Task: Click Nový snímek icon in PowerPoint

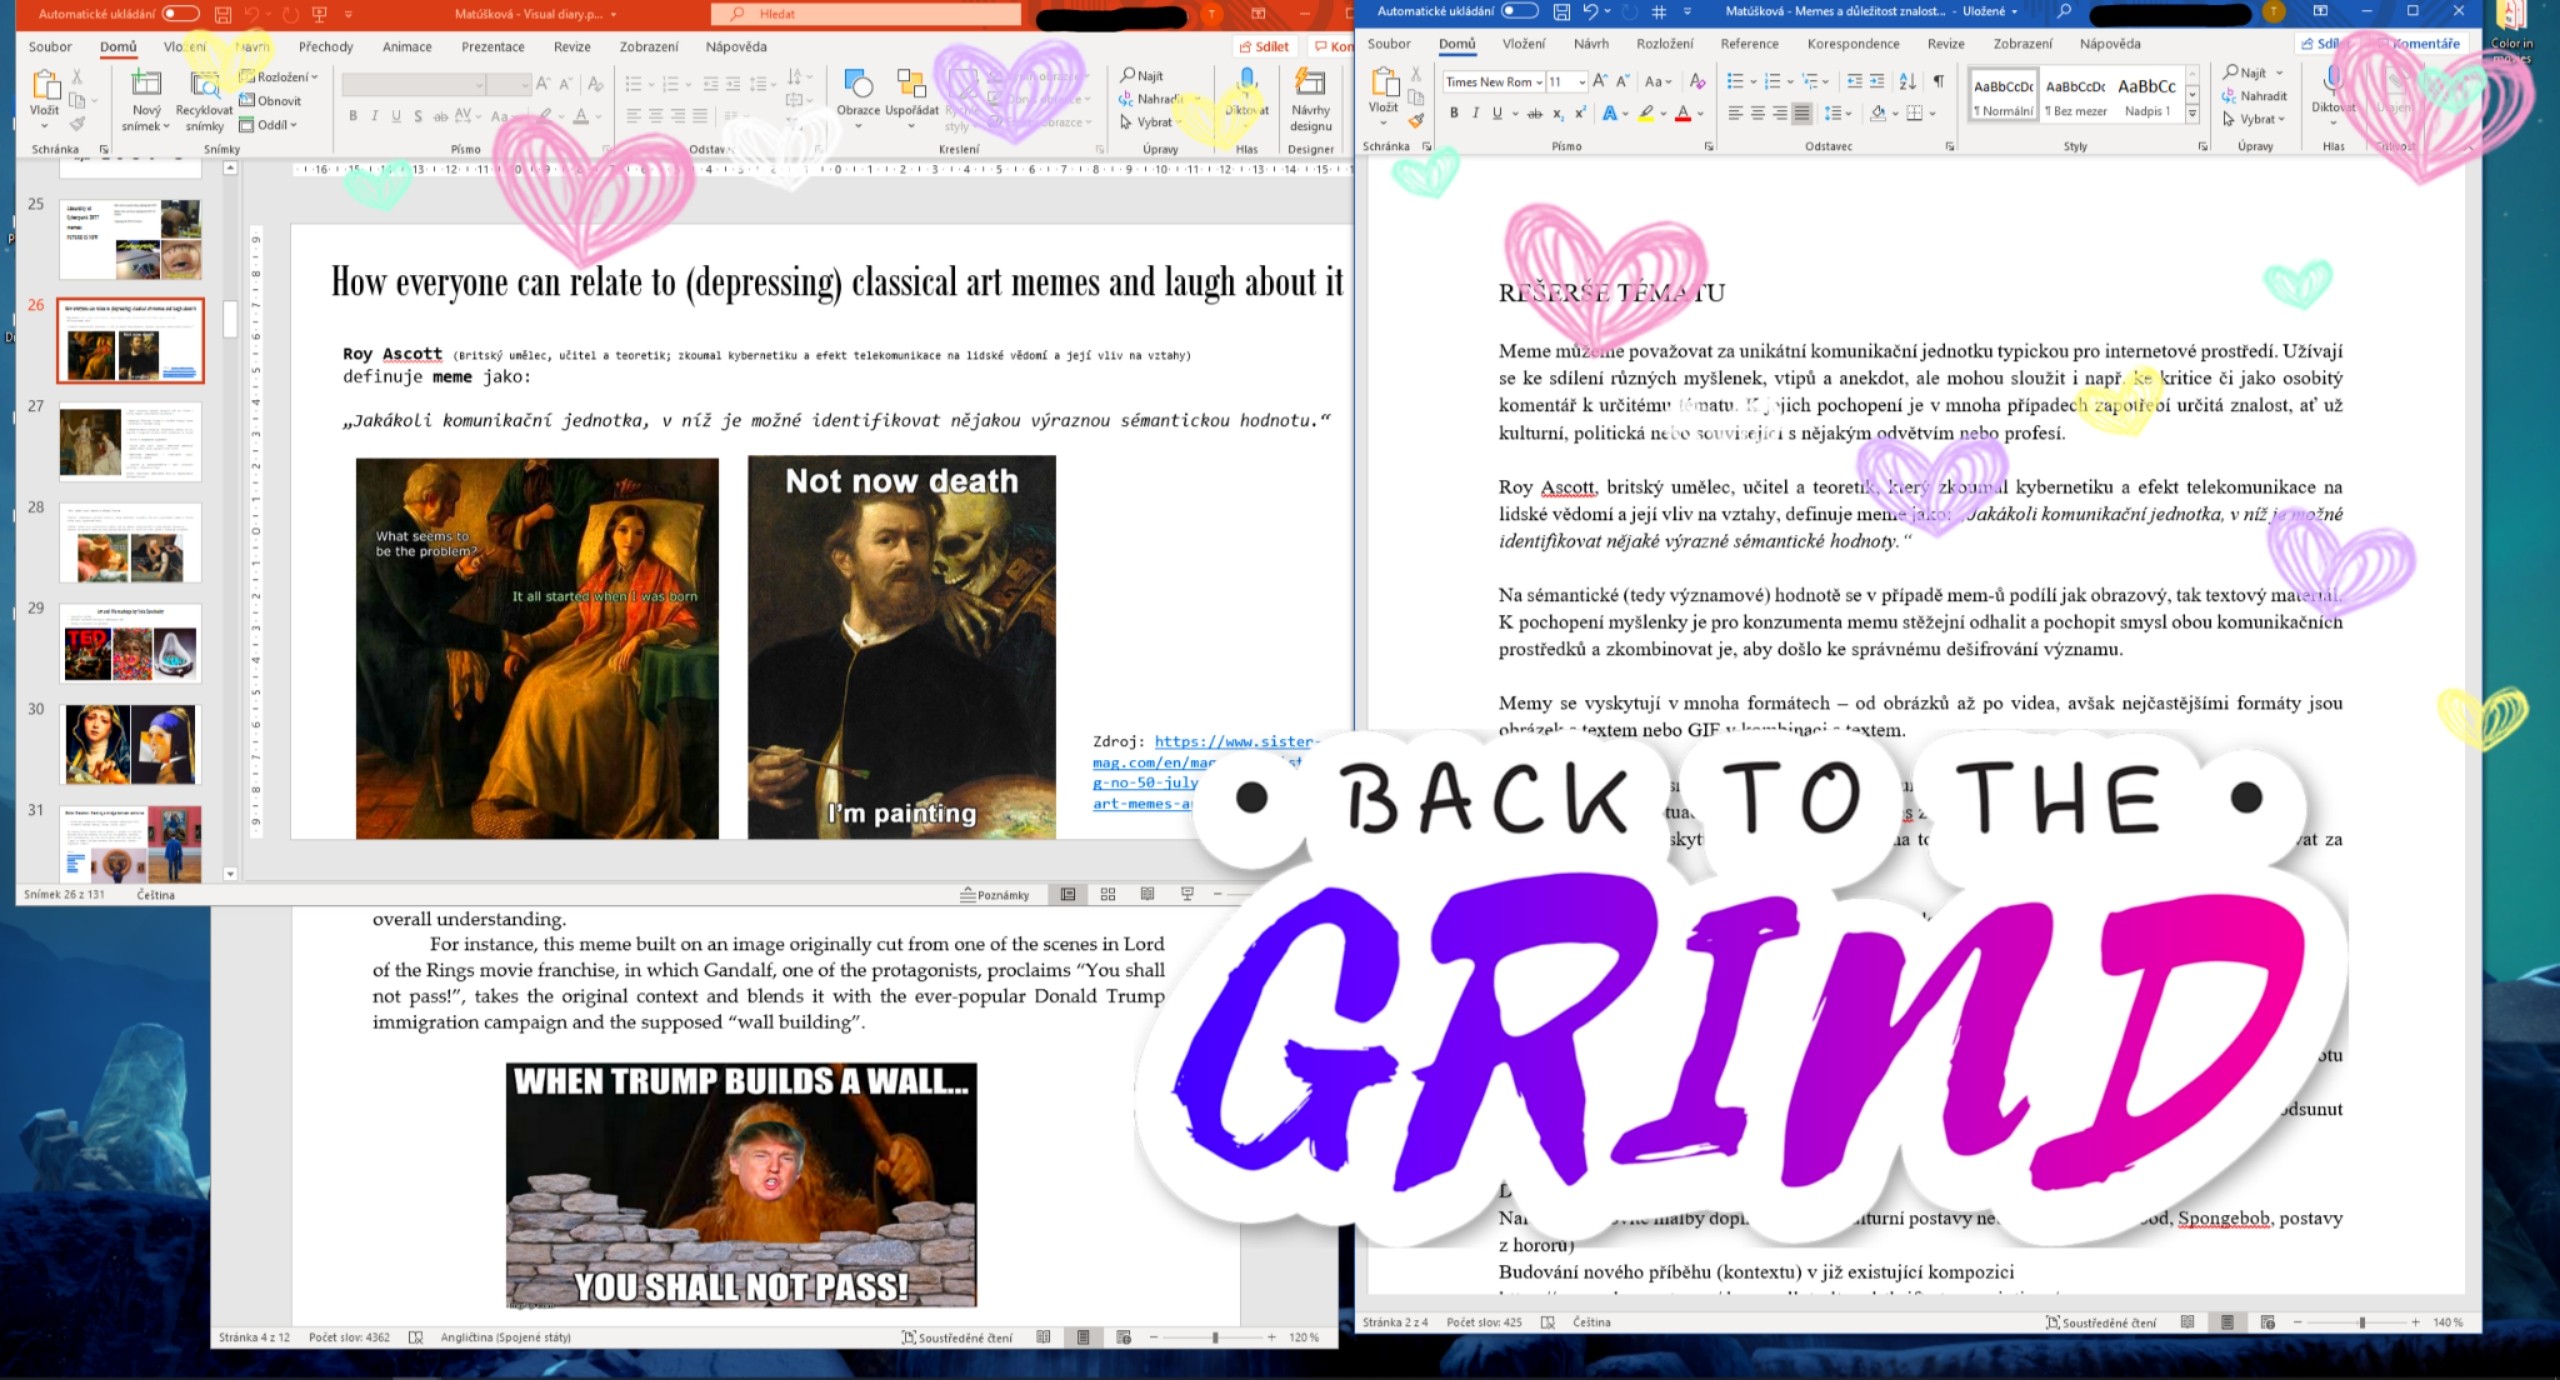Action: point(146,84)
